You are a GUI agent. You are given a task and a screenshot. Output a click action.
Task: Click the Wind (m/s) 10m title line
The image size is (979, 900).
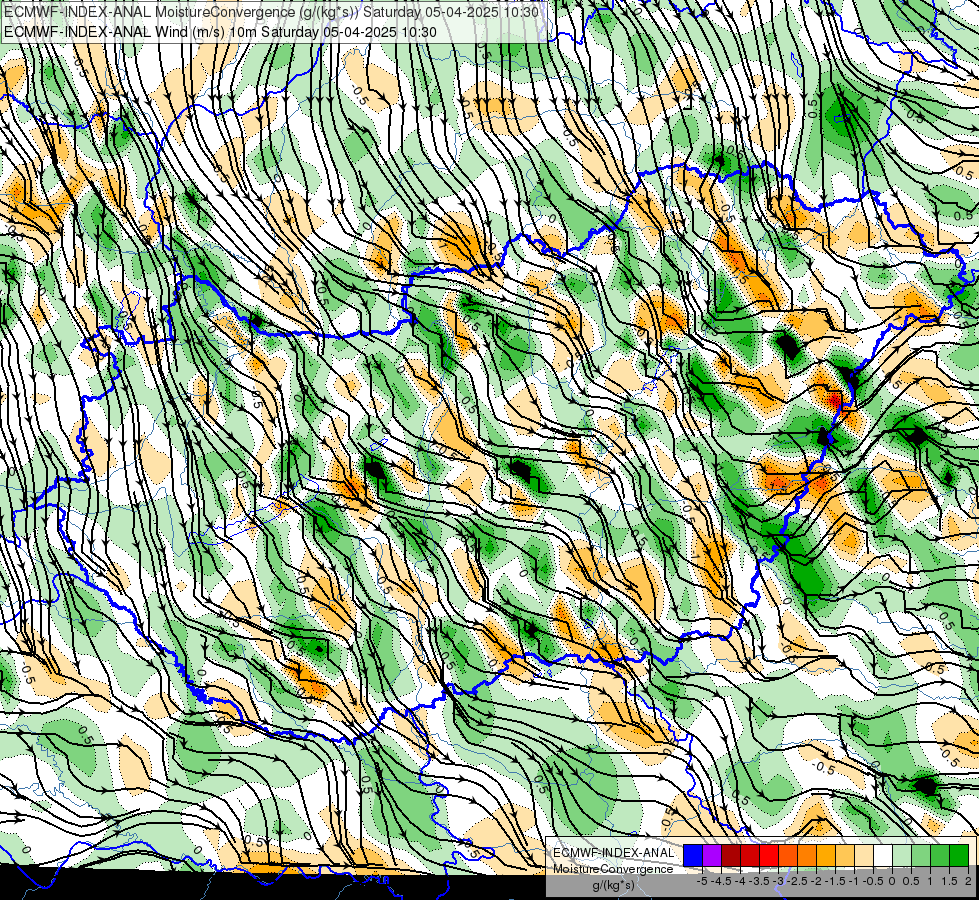[x=220, y=31]
